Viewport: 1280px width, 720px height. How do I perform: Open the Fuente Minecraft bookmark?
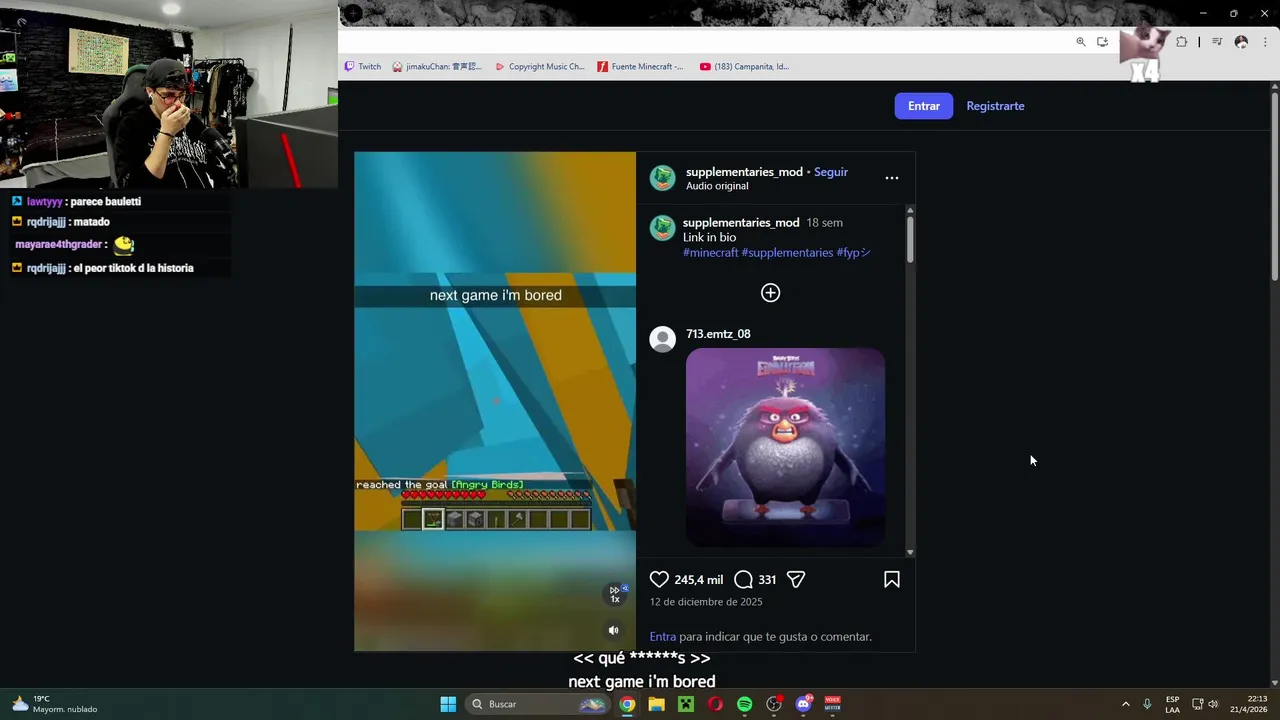[640, 67]
